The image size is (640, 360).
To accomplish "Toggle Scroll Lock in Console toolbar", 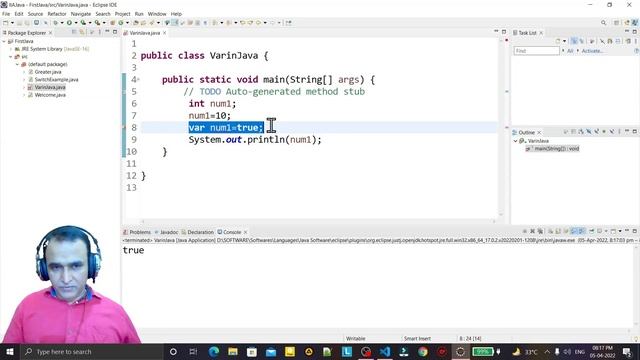I will tap(558, 231).
